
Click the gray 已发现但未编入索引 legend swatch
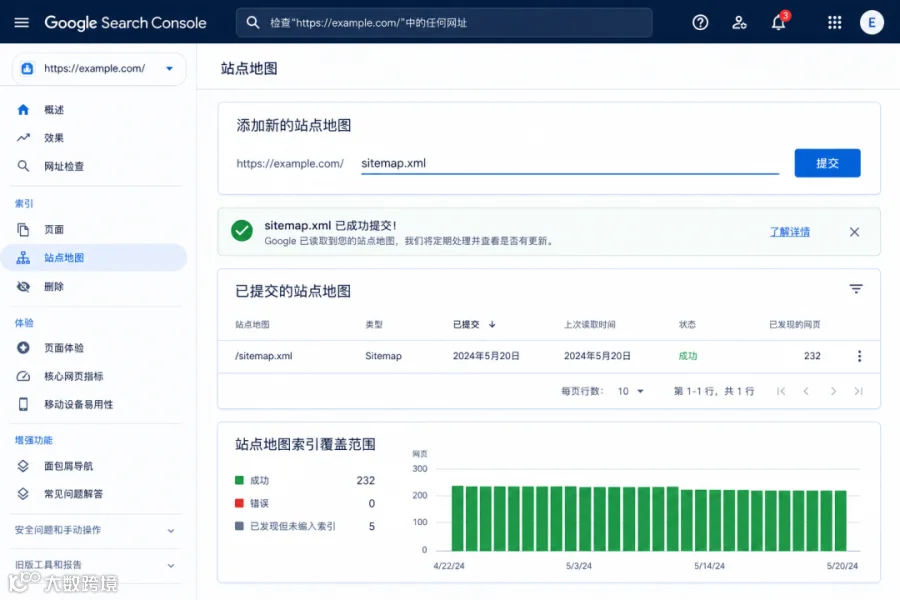pos(239,526)
